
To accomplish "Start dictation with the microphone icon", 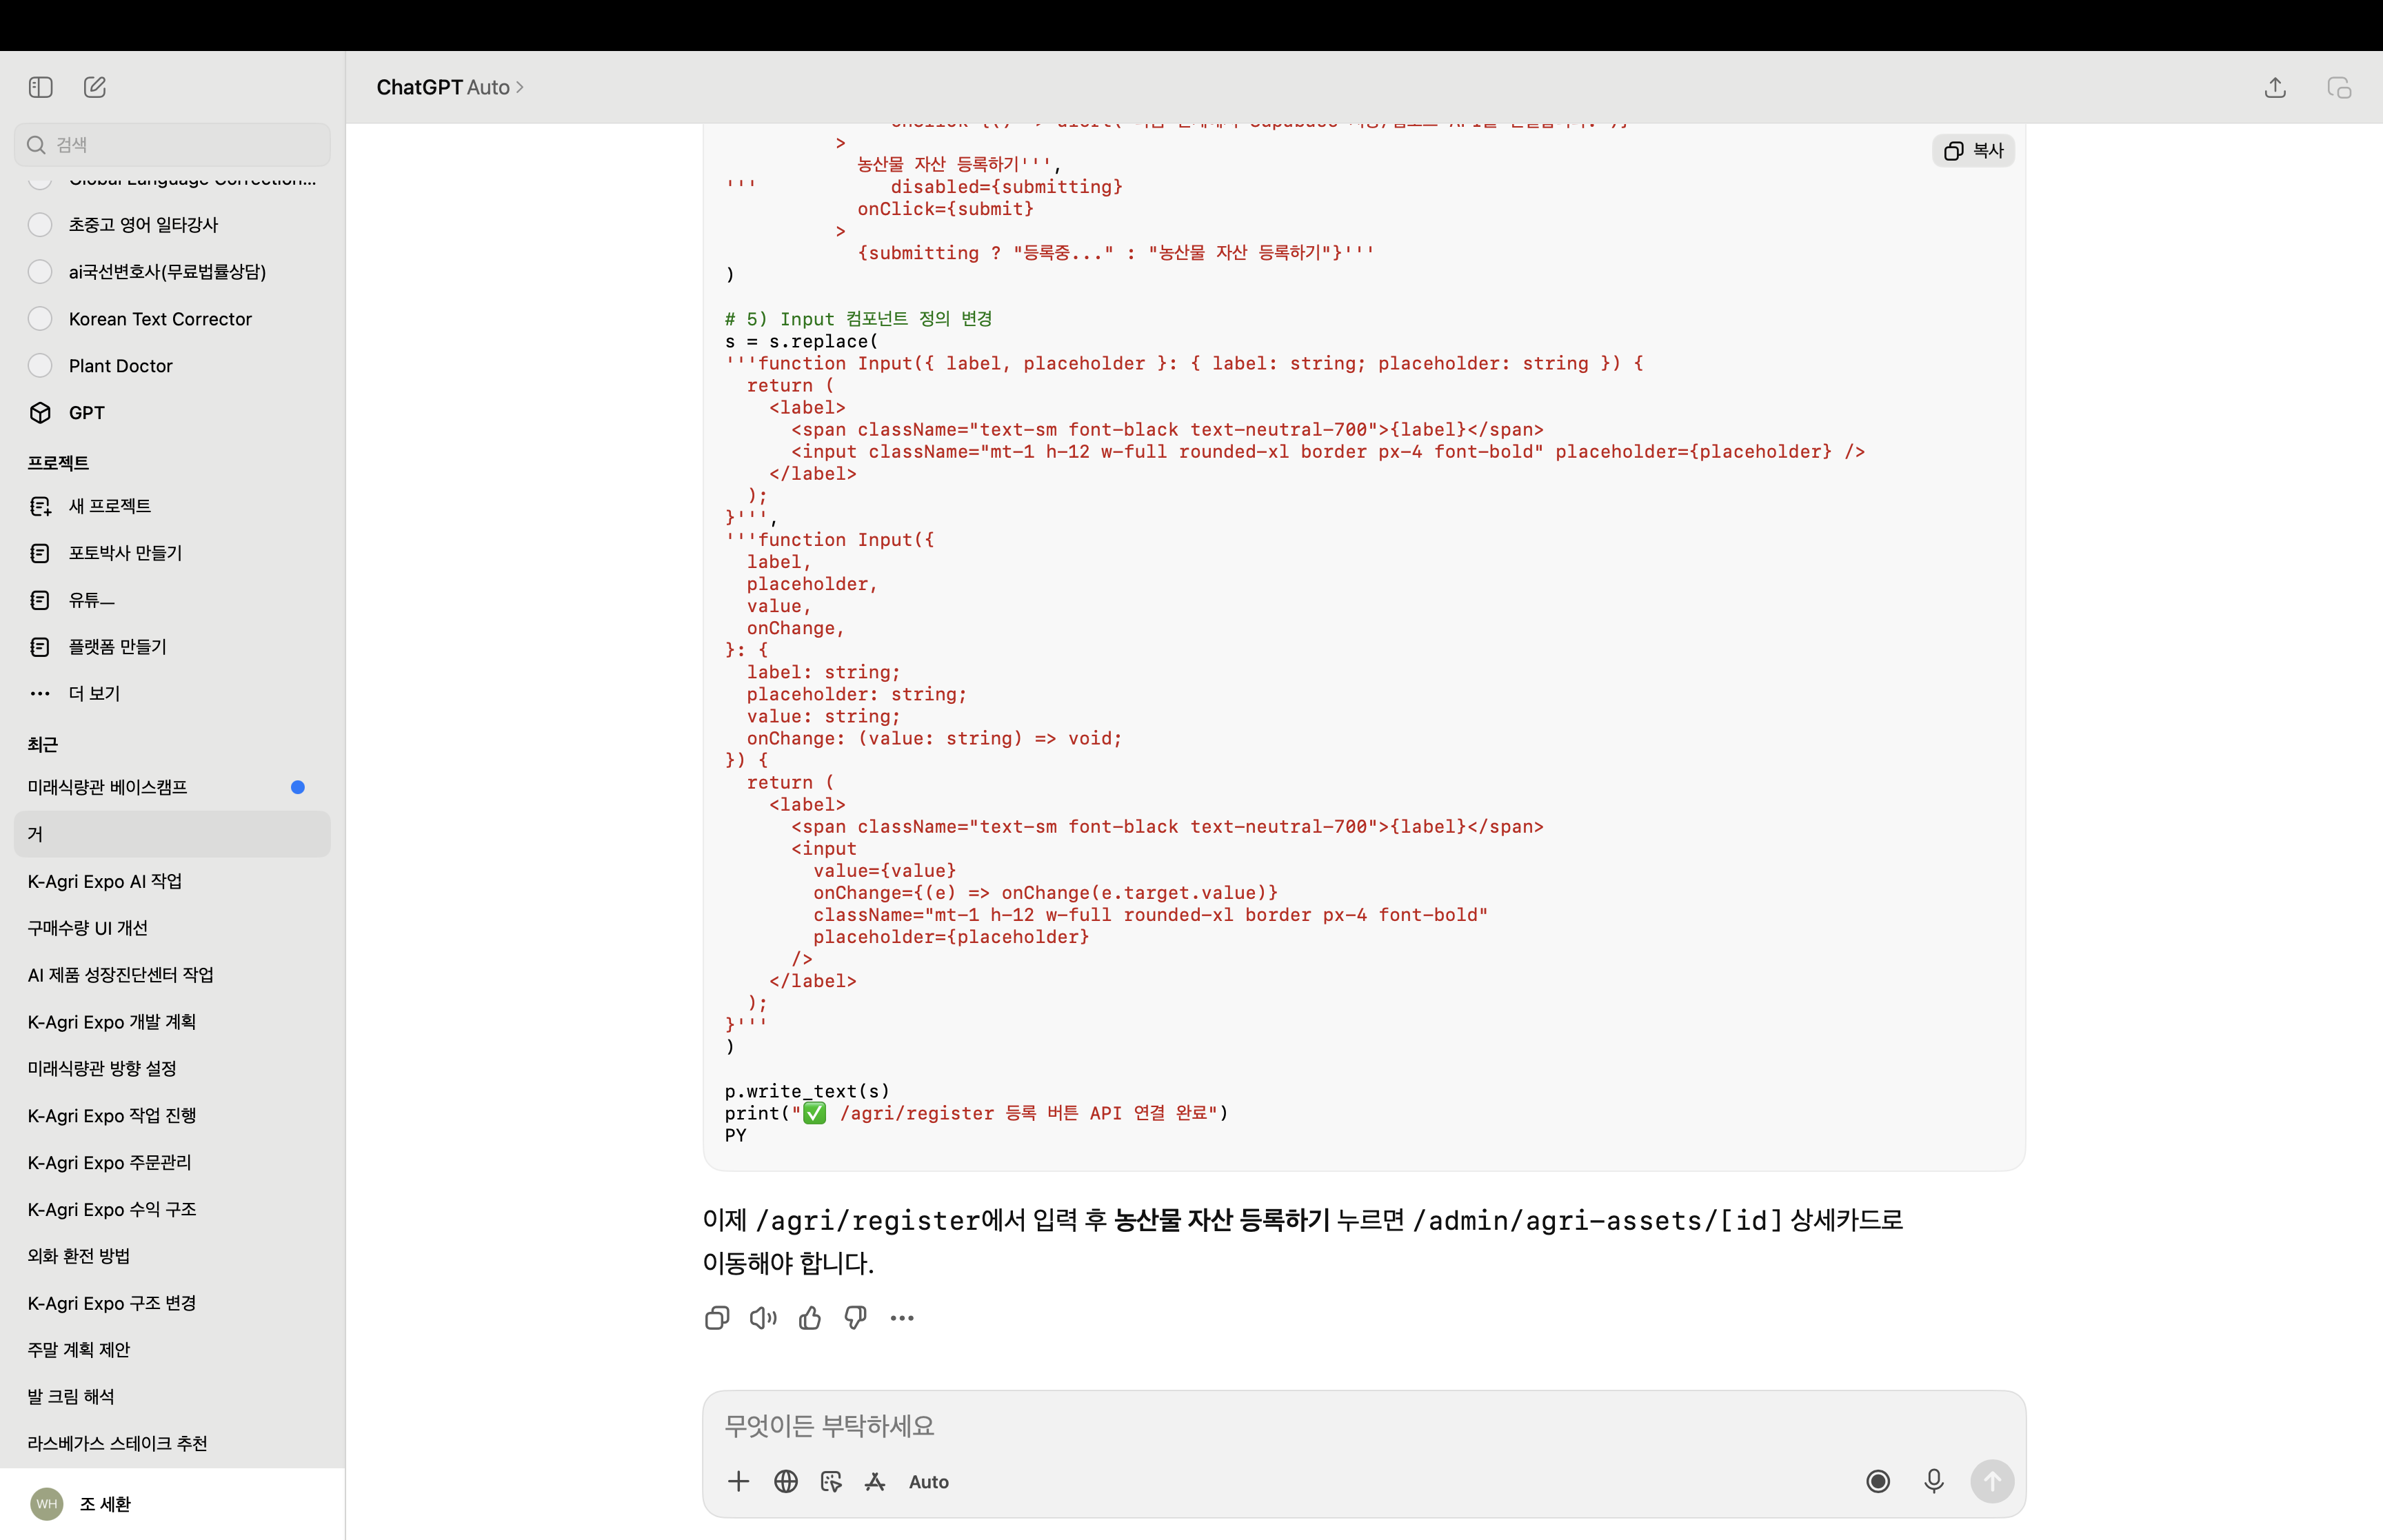I will 1934,1482.
